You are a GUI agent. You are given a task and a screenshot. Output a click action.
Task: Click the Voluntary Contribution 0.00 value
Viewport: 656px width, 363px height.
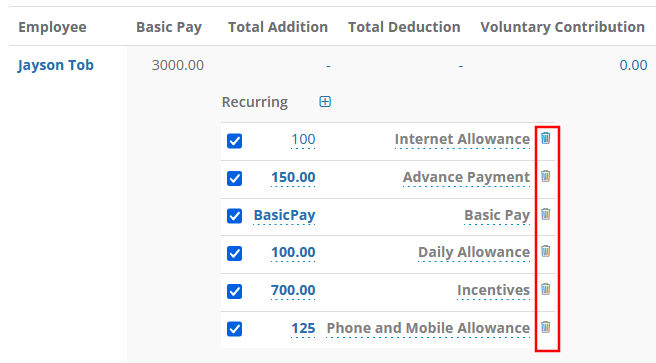(633, 65)
